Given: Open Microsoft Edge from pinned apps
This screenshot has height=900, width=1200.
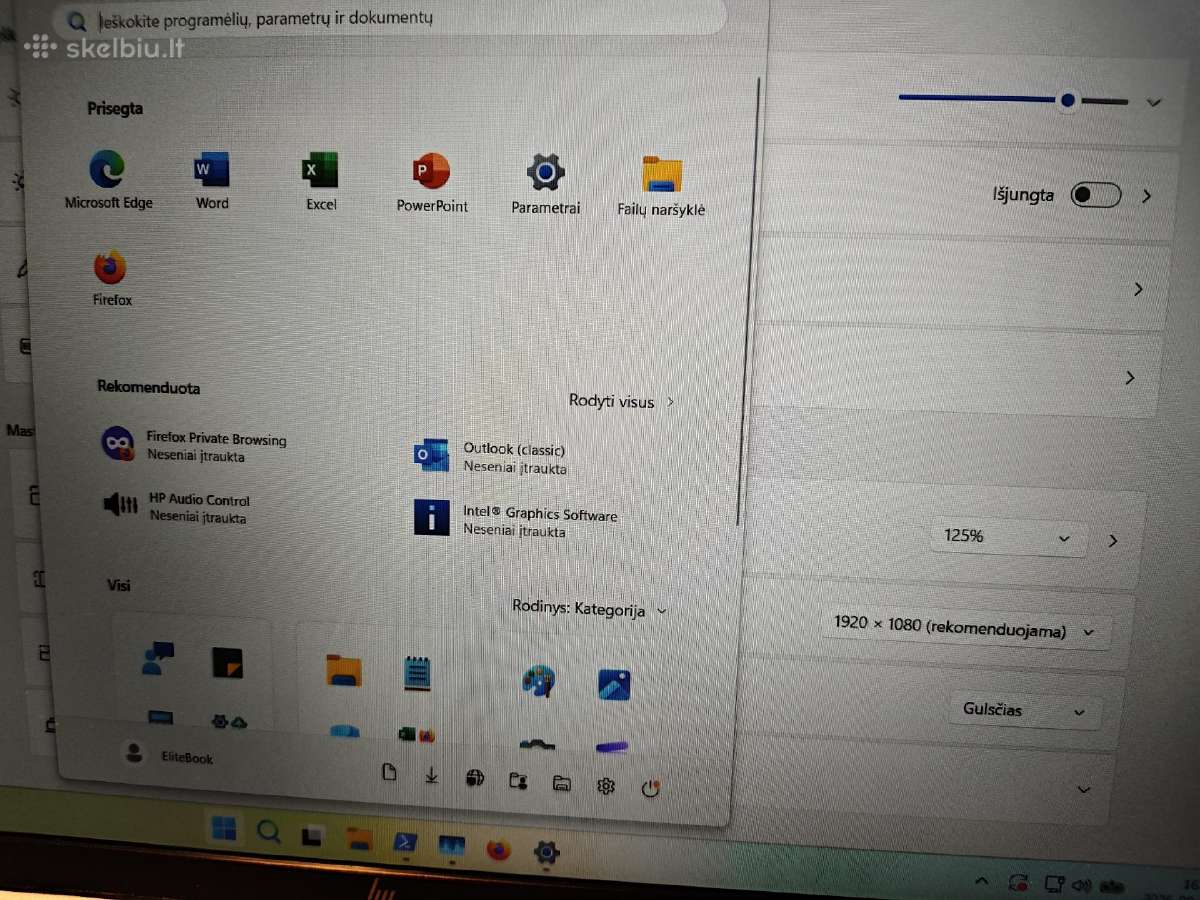Looking at the screenshot, I should pos(108,180).
